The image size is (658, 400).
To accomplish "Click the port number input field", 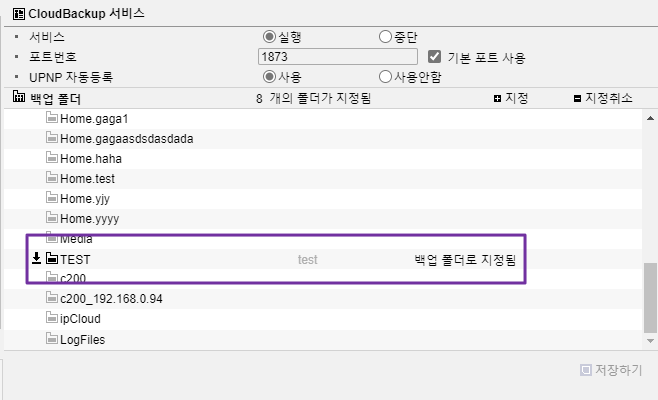I will [338, 57].
